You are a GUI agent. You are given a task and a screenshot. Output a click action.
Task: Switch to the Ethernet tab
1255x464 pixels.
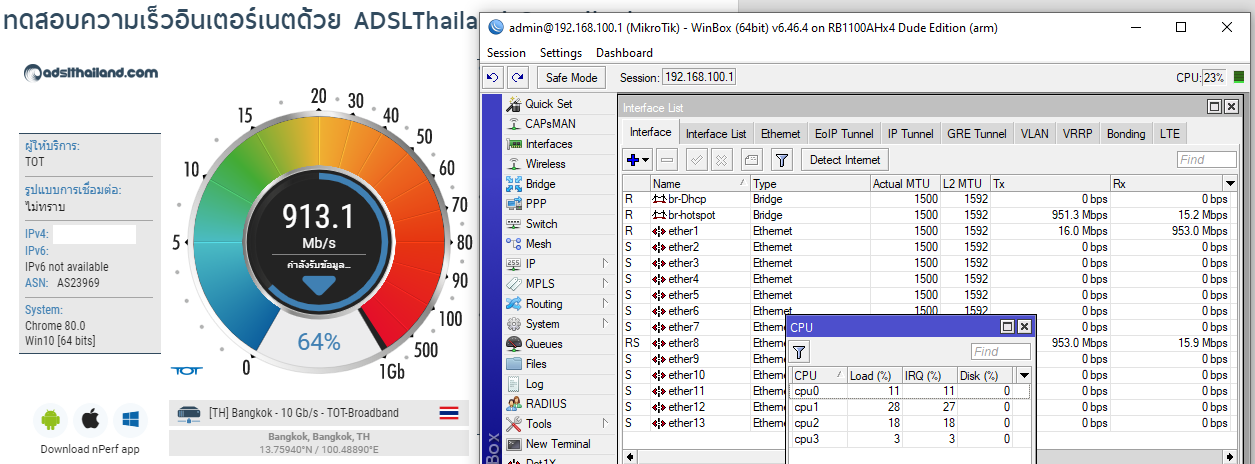[x=780, y=133]
